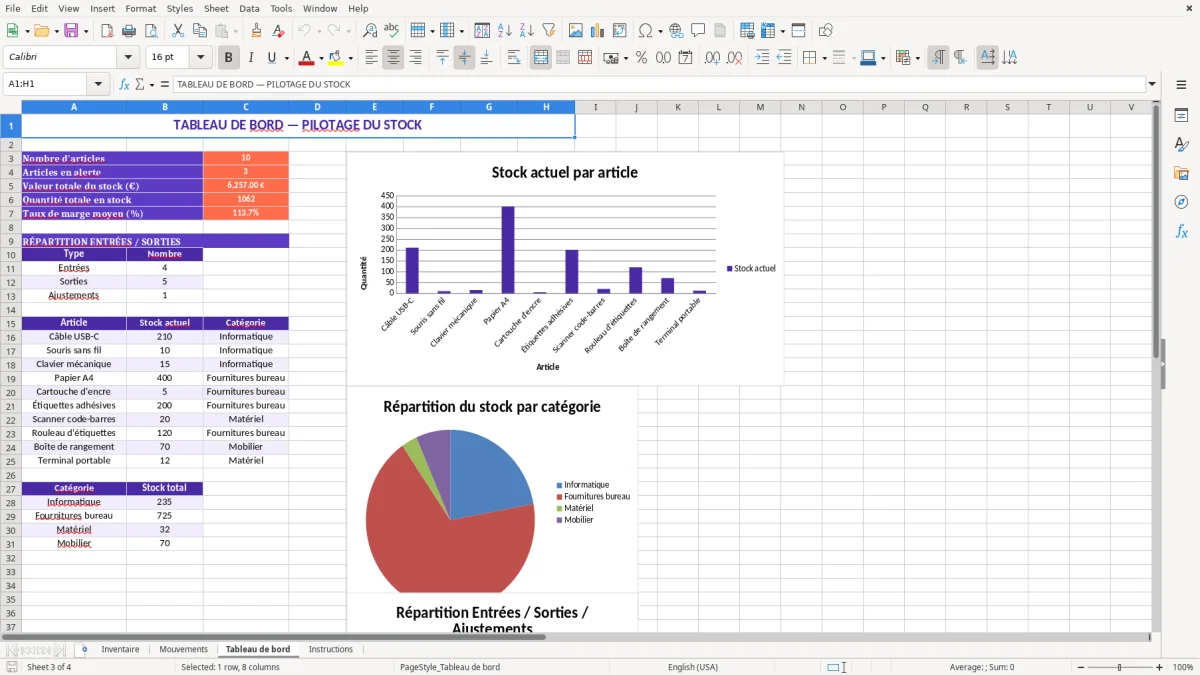Open the background color dropdown arrow
This screenshot has height=675, width=1200.
pyautogui.click(x=350, y=58)
